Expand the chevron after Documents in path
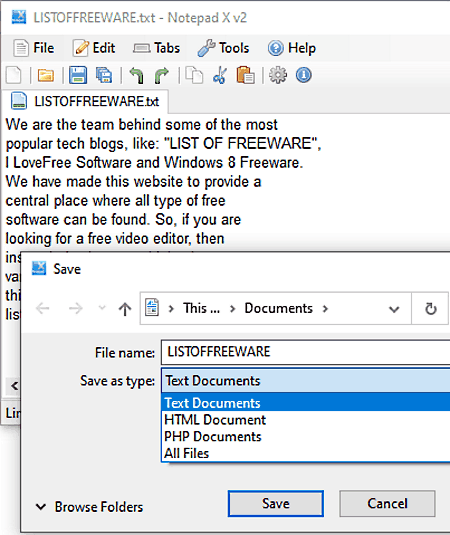 coord(325,309)
